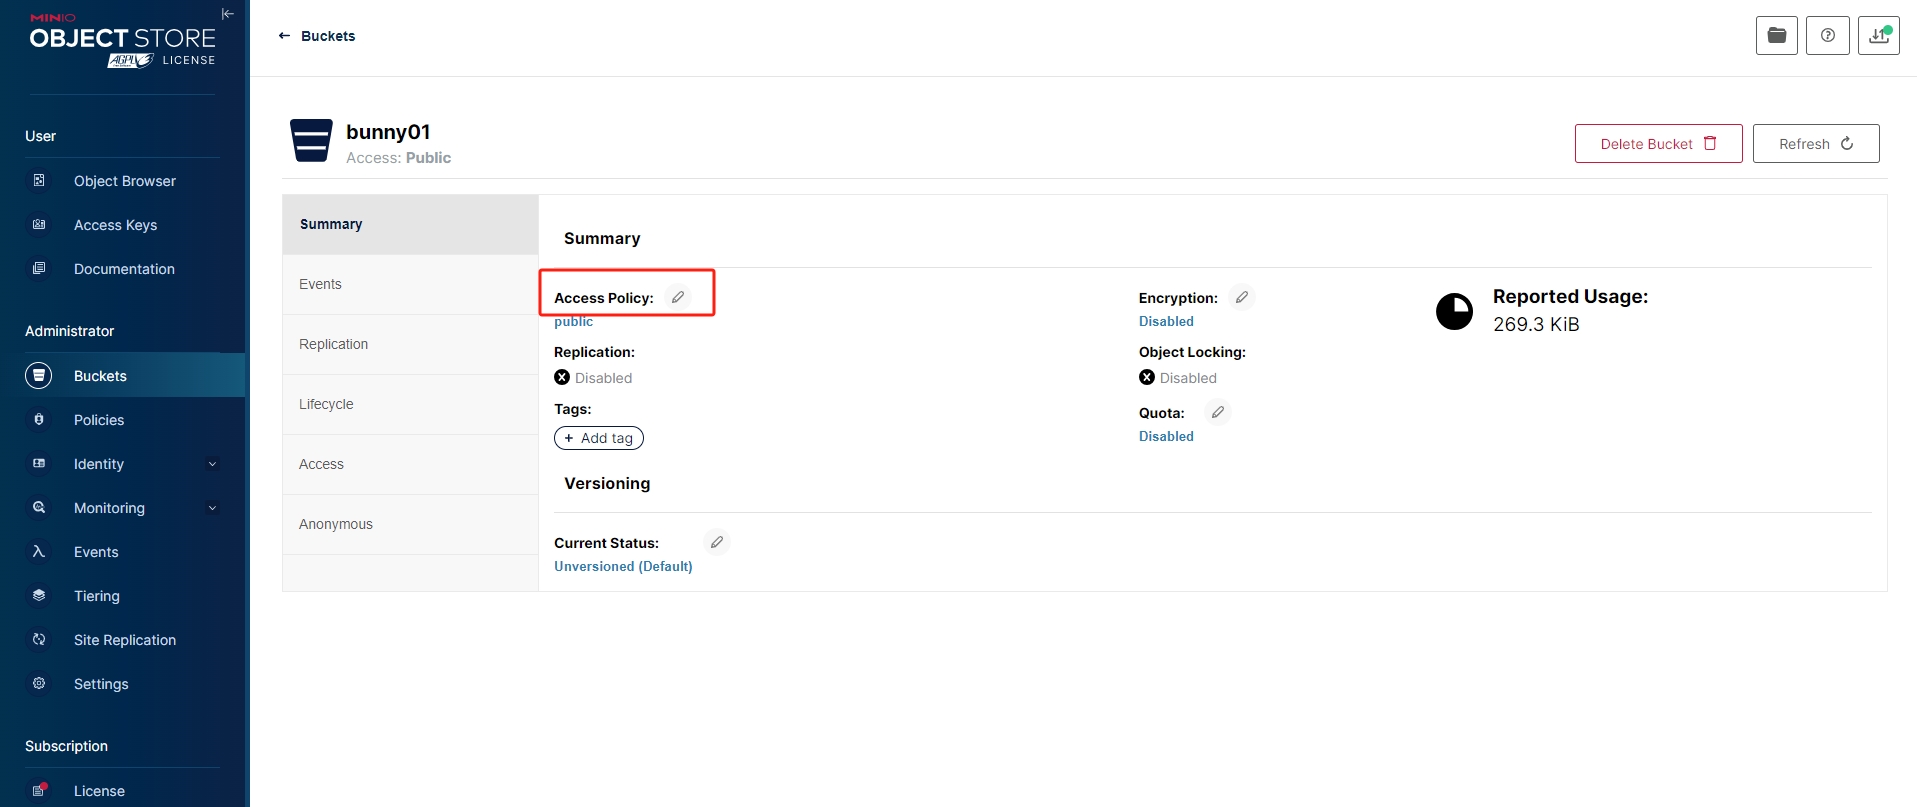Screen dimensions: 1917x807
Task: Open the downloads/uploads icon top right
Action: tap(1879, 35)
